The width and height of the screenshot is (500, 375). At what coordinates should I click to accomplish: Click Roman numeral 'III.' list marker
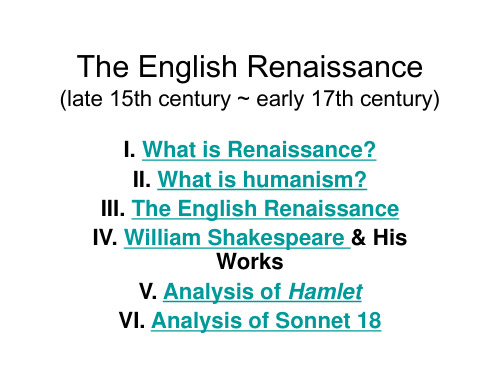pyautogui.click(x=113, y=209)
